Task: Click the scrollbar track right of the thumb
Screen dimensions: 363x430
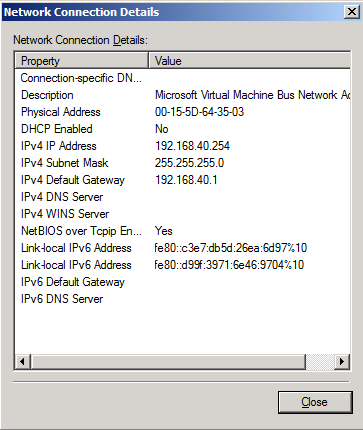Action: pos(320,362)
